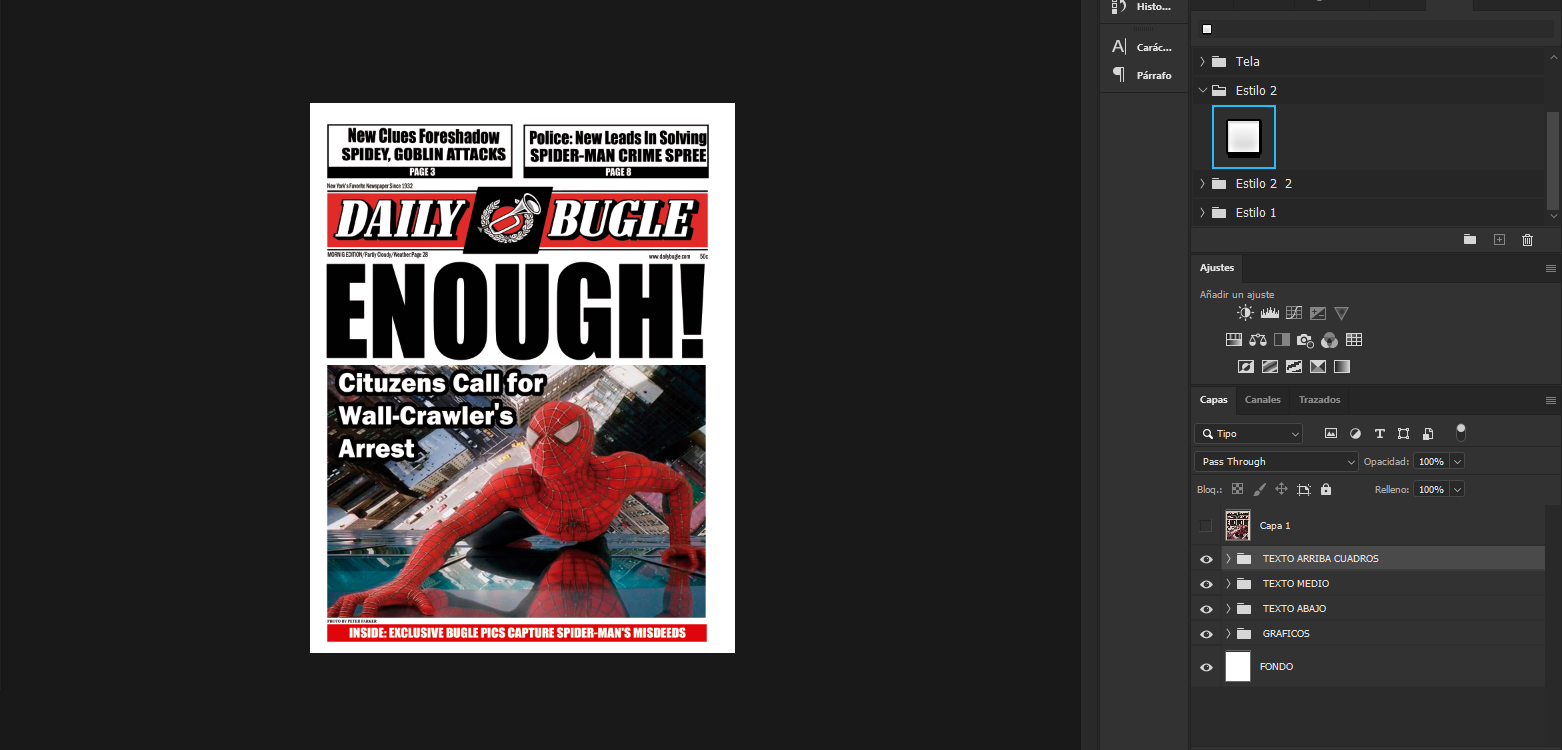This screenshot has width=1562, height=750.
Task: Add a Posterize adjustment
Action: point(1270,366)
